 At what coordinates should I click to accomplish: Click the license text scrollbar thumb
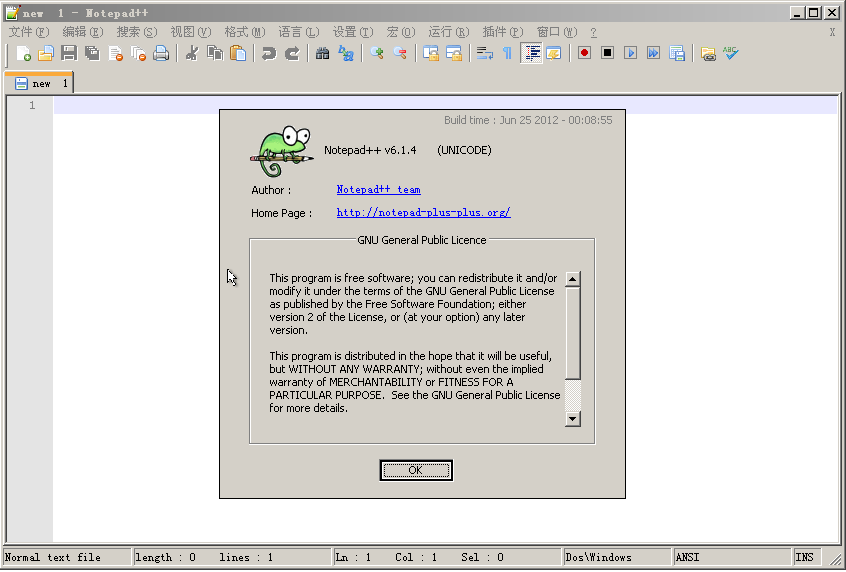coord(572,333)
